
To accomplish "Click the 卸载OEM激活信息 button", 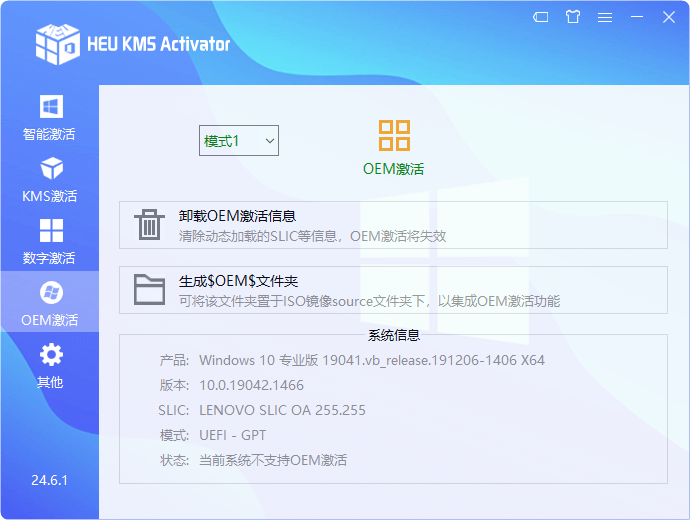I will (x=393, y=225).
